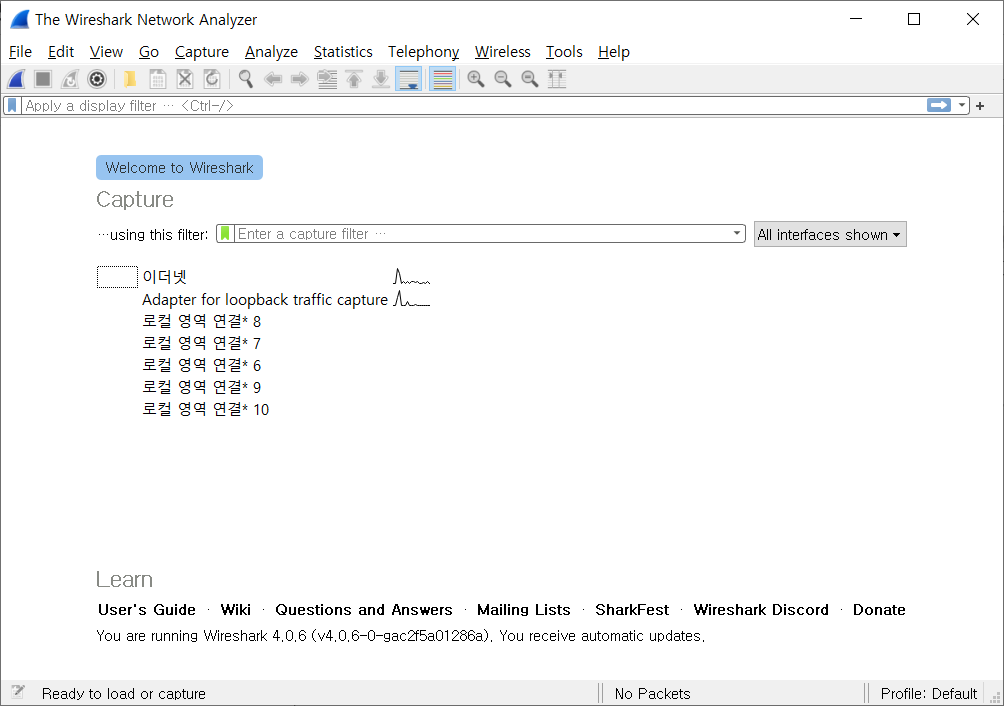Open the View menu

(x=106, y=52)
